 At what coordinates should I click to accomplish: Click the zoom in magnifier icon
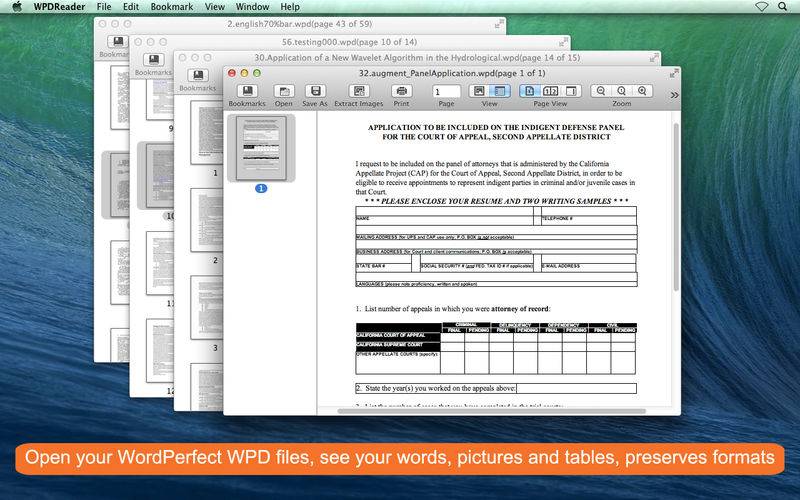pyautogui.click(x=642, y=91)
